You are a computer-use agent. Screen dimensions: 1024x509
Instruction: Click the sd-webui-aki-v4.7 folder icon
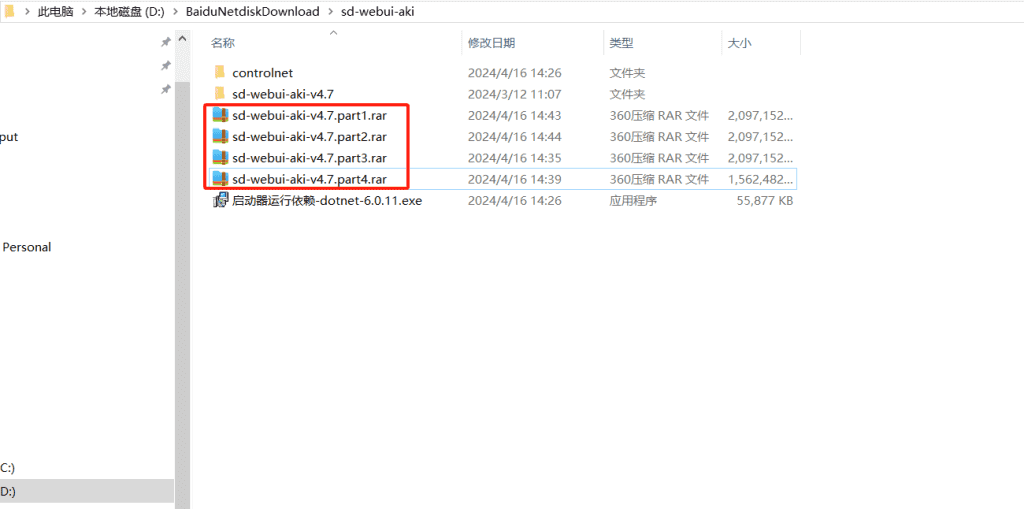[x=220, y=94]
